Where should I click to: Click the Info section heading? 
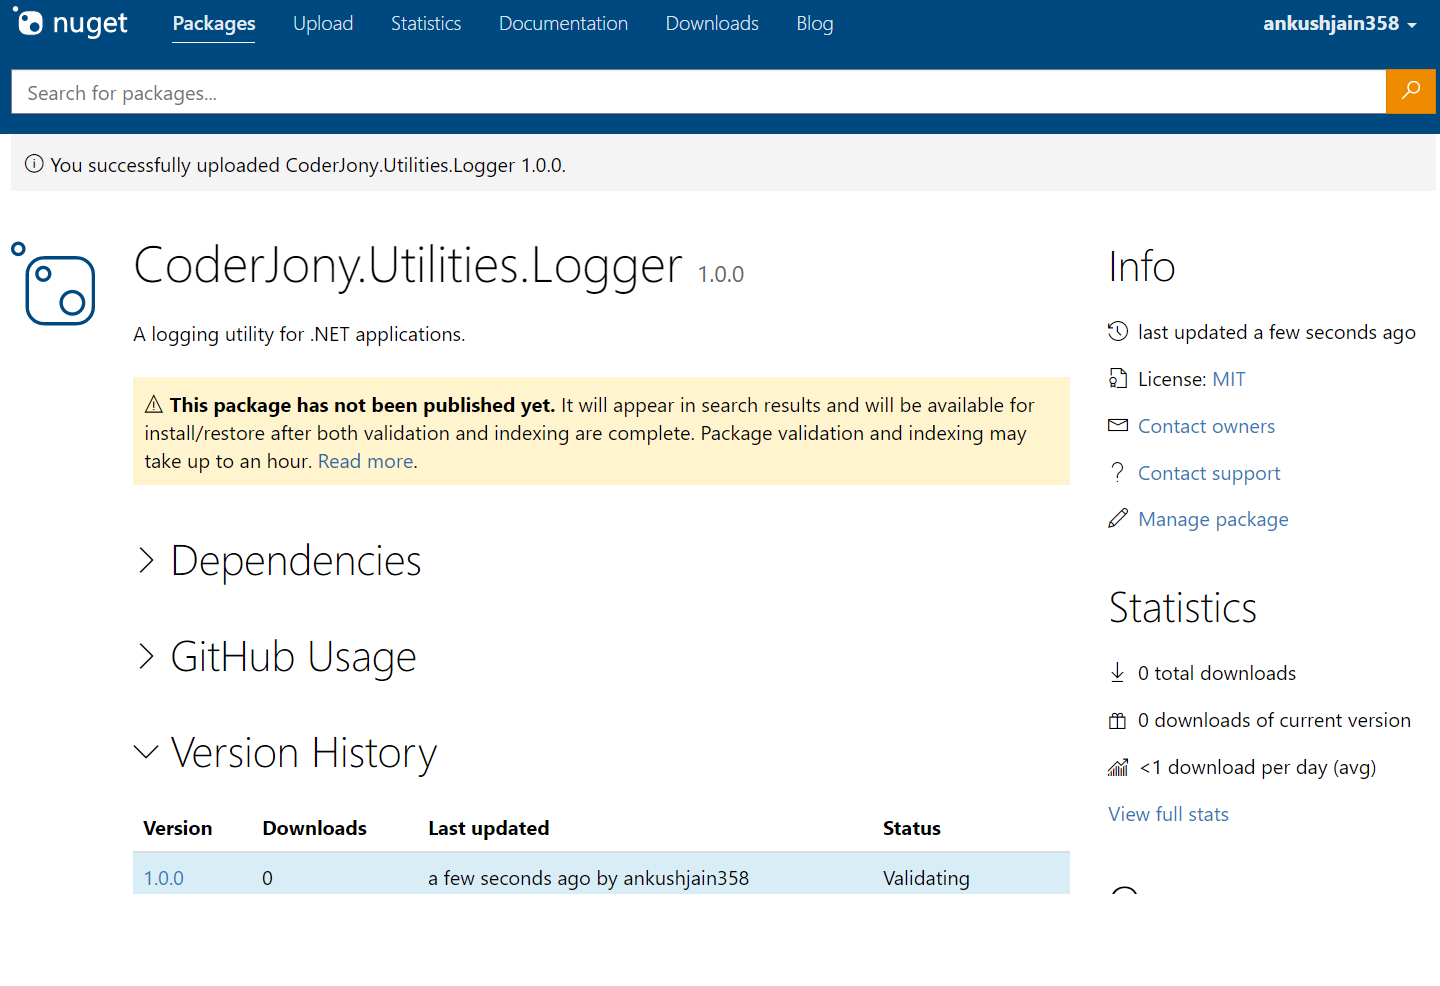1142,266
